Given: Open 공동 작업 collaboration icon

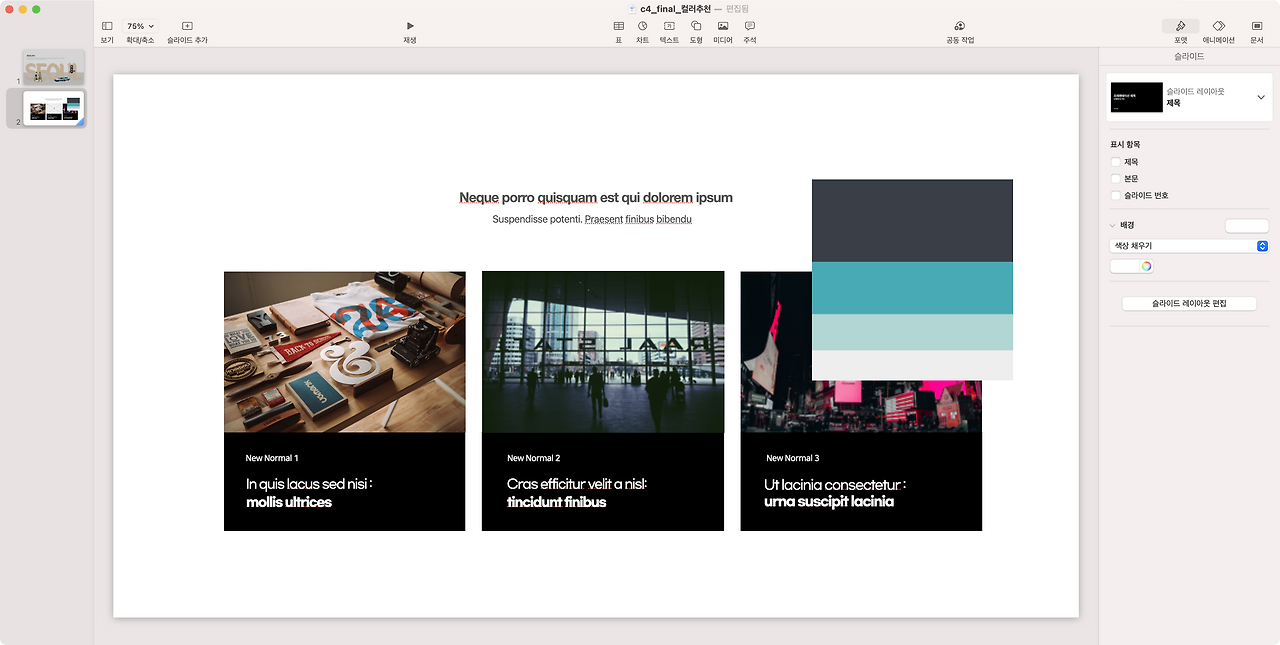Looking at the screenshot, I should [960, 26].
